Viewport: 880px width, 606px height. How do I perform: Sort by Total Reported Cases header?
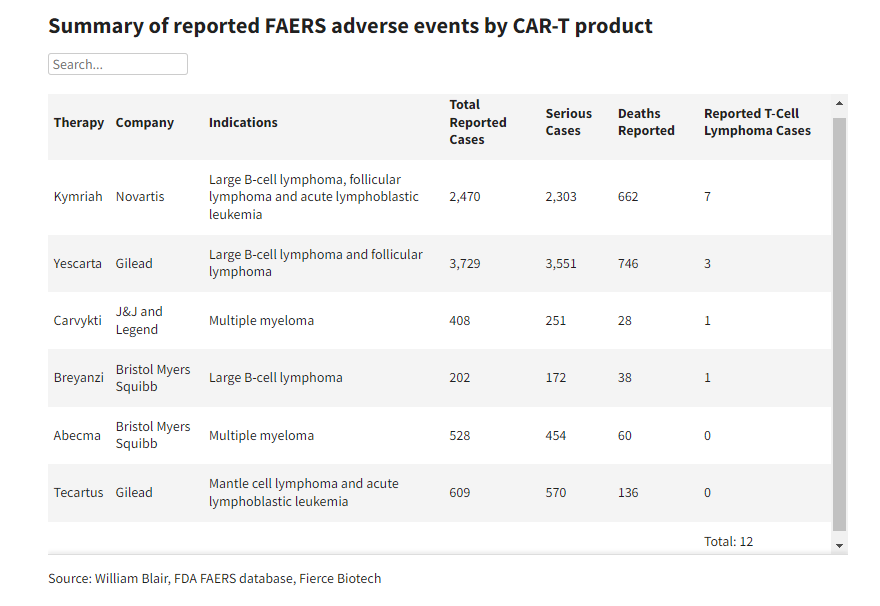478,123
